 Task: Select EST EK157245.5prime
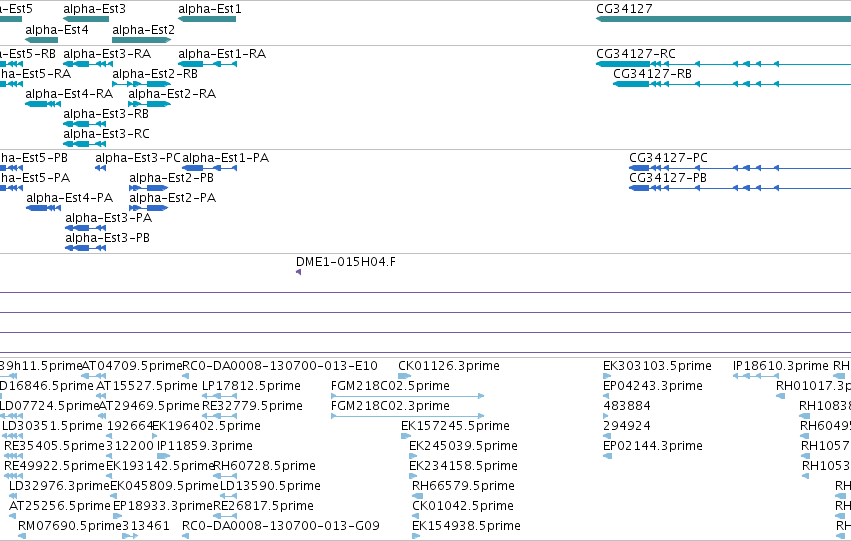pos(455,426)
